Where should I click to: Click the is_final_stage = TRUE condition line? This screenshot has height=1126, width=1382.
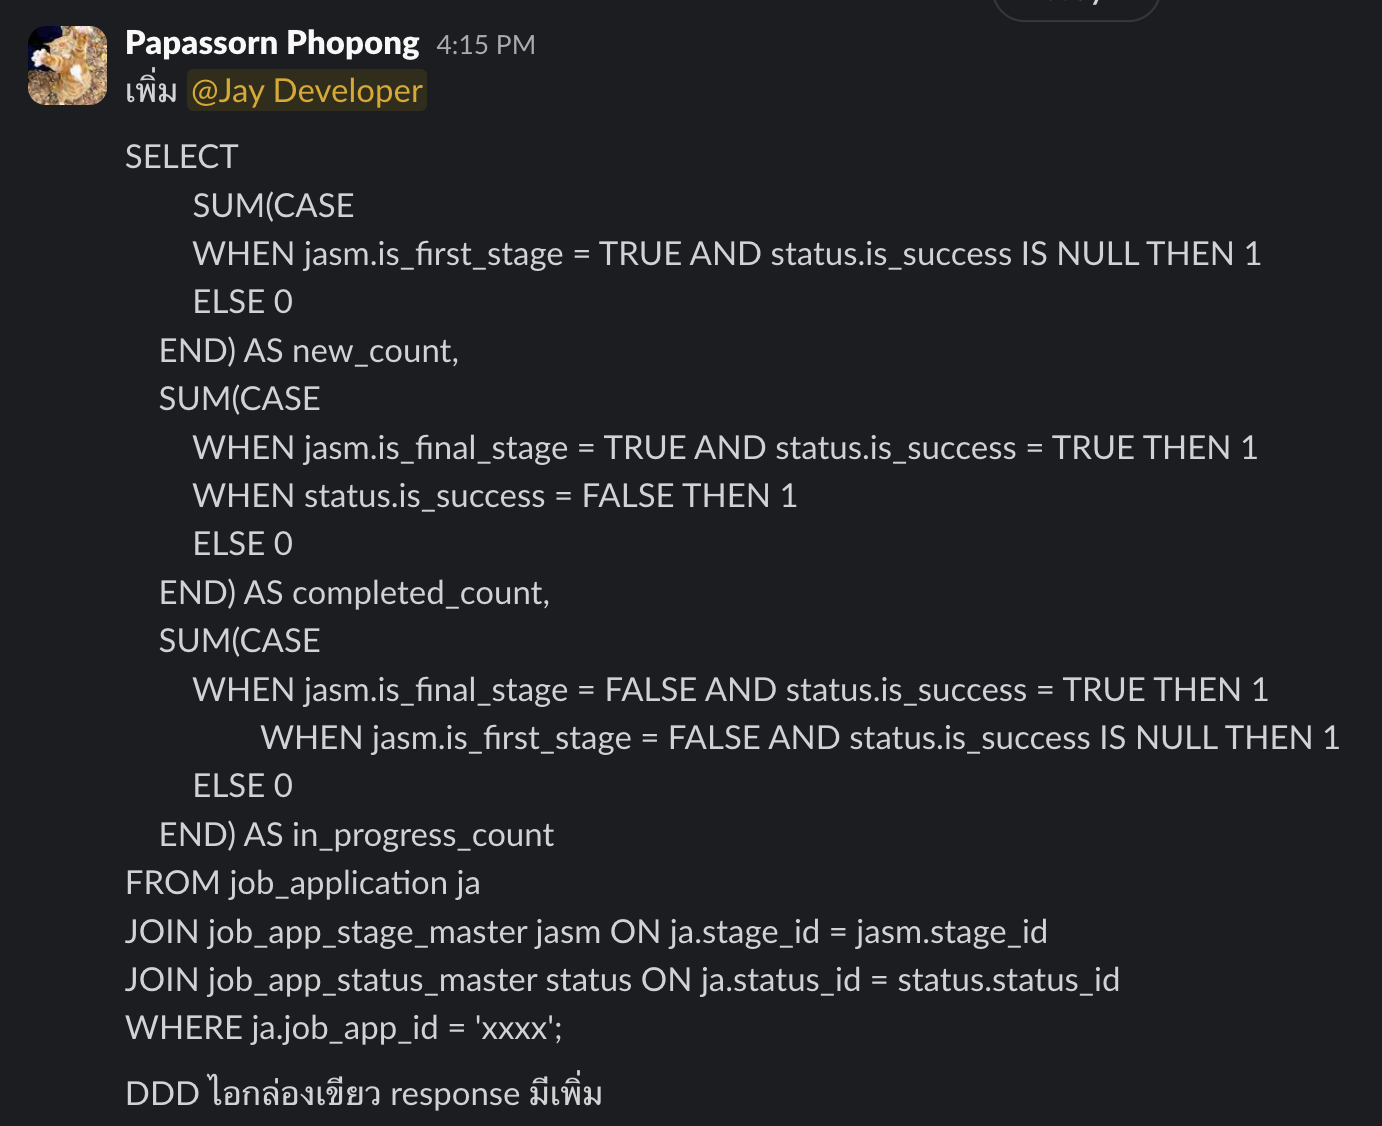click(724, 448)
